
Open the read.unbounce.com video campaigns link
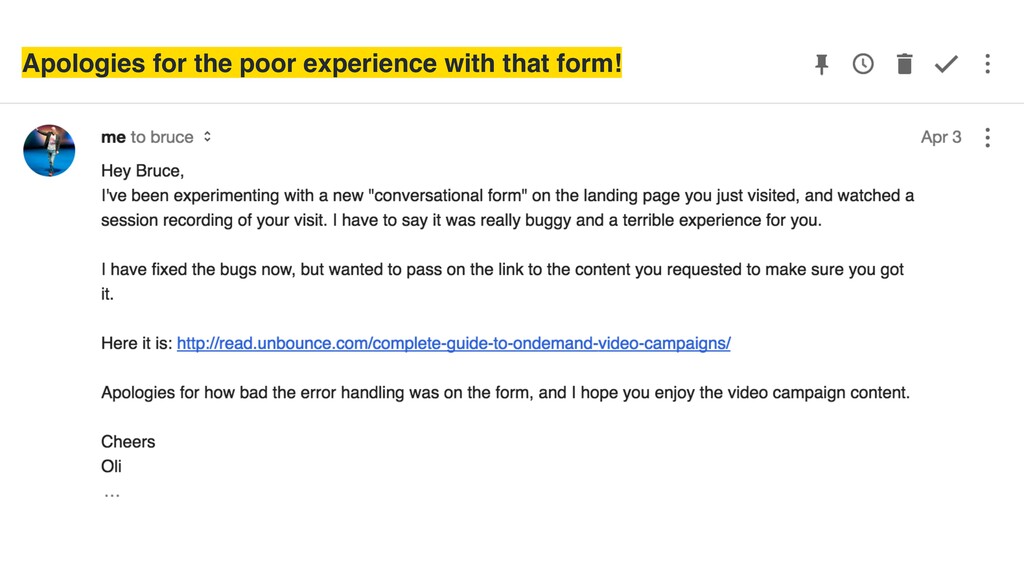[453, 344]
